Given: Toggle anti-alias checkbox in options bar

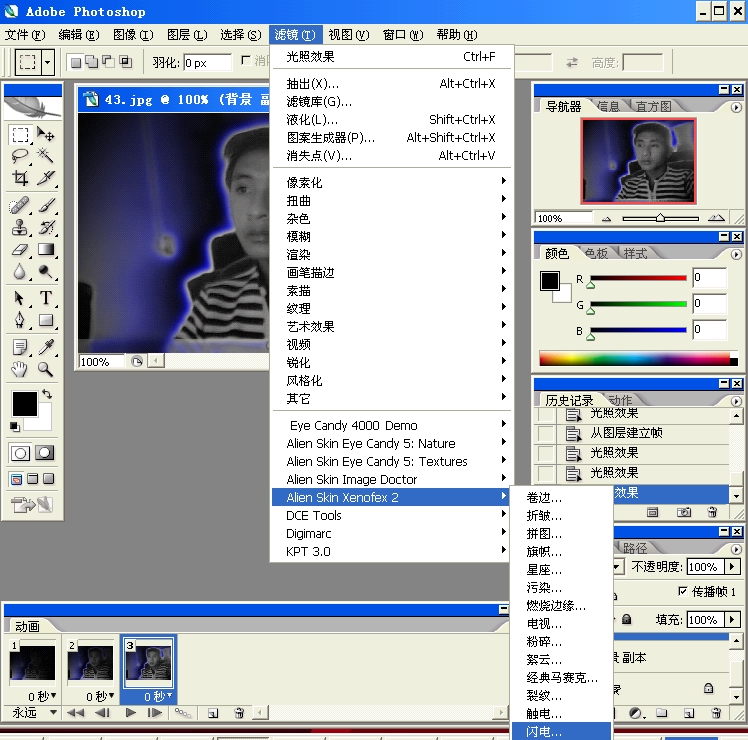Looking at the screenshot, I should (x=246, y=60).
